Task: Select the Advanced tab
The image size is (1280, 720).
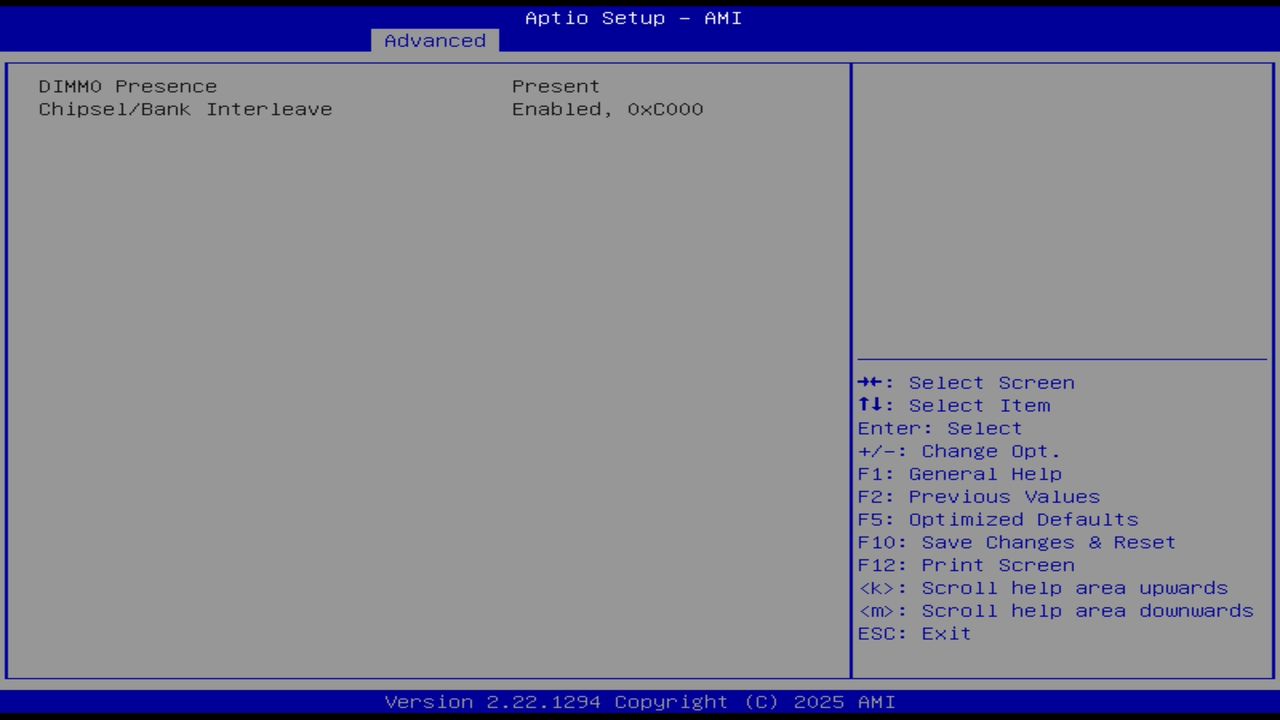Action: 434,40
